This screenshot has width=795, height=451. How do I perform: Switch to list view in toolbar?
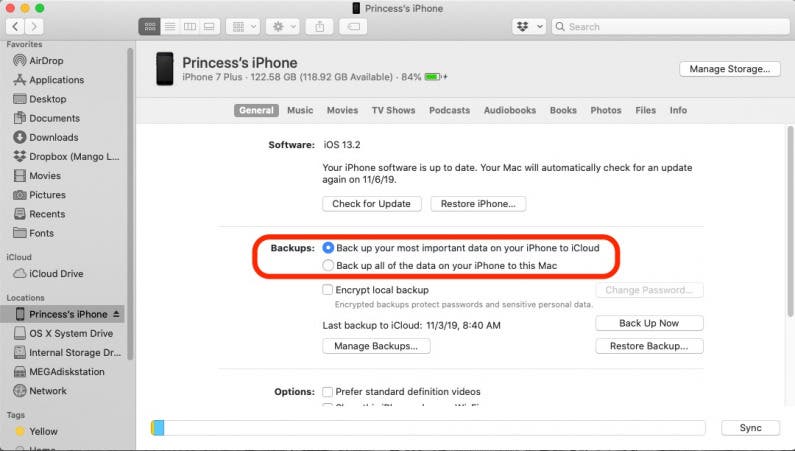pyautogui.click(x=169, y=26)
